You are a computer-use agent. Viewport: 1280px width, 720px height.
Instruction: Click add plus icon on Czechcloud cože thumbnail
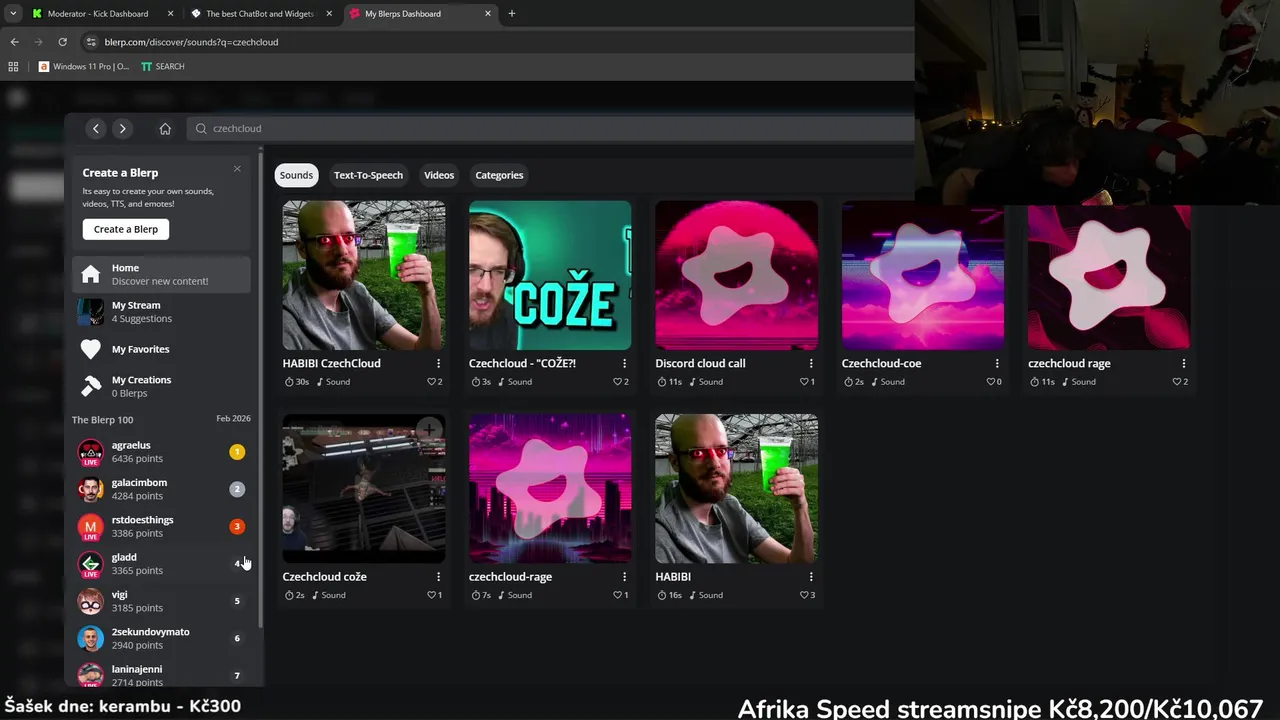tap(429, 430)
